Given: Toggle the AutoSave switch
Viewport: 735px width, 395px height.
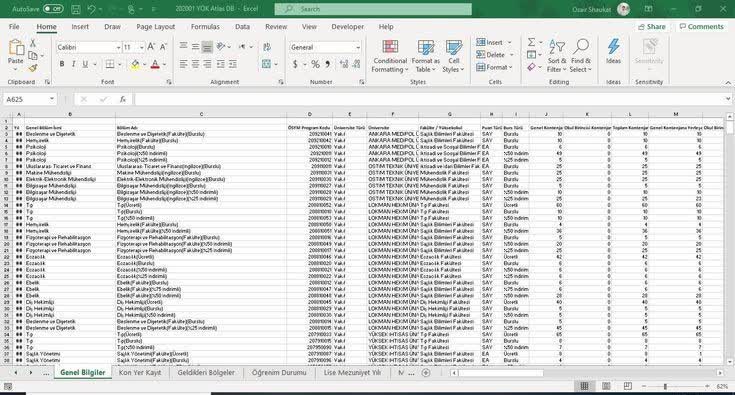Looking at the screenshot, I should point(53,9).
